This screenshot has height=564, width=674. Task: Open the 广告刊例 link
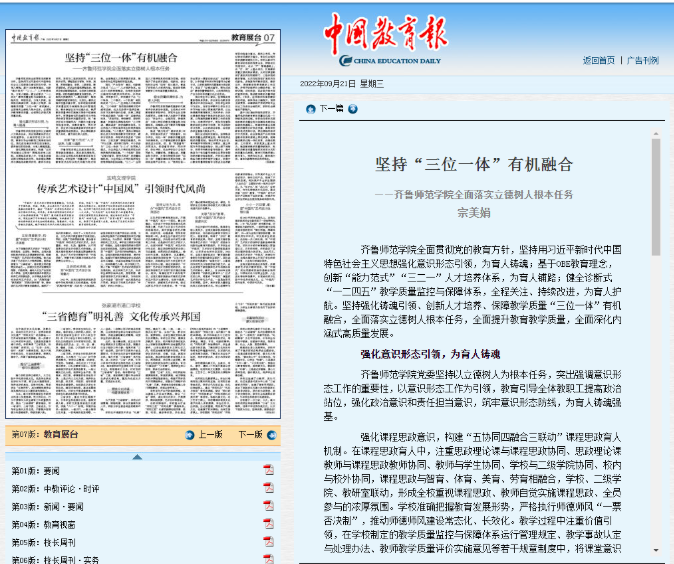pos(642,60)
